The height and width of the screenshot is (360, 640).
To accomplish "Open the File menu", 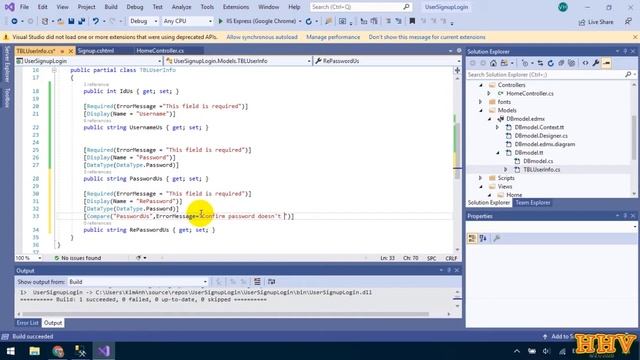I will tap(24, 7).
